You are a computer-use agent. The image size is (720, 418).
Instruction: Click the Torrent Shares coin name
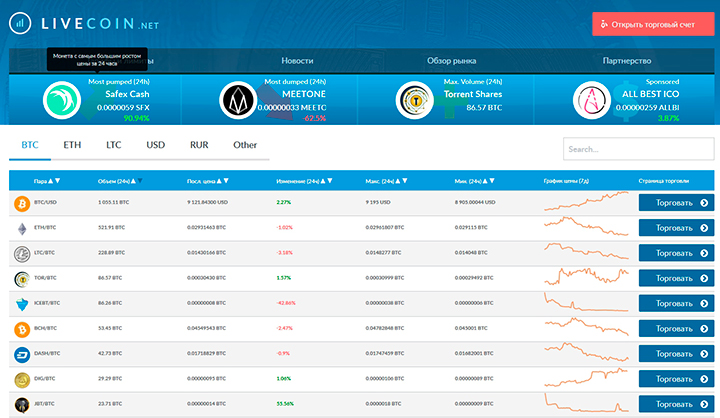click(x=473, y=94)
